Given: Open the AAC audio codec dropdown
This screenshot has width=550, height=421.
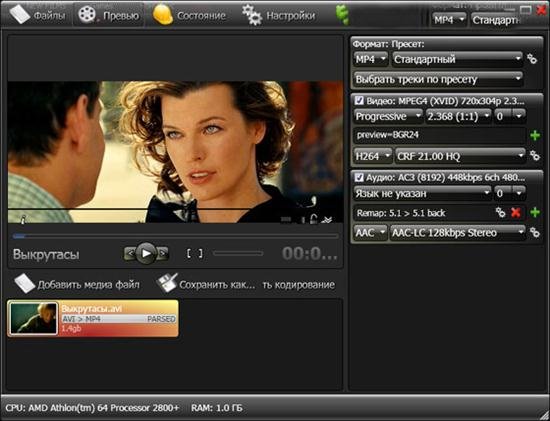Looking at the screenshot, I should pyautogui.click(x=371, y=233).
